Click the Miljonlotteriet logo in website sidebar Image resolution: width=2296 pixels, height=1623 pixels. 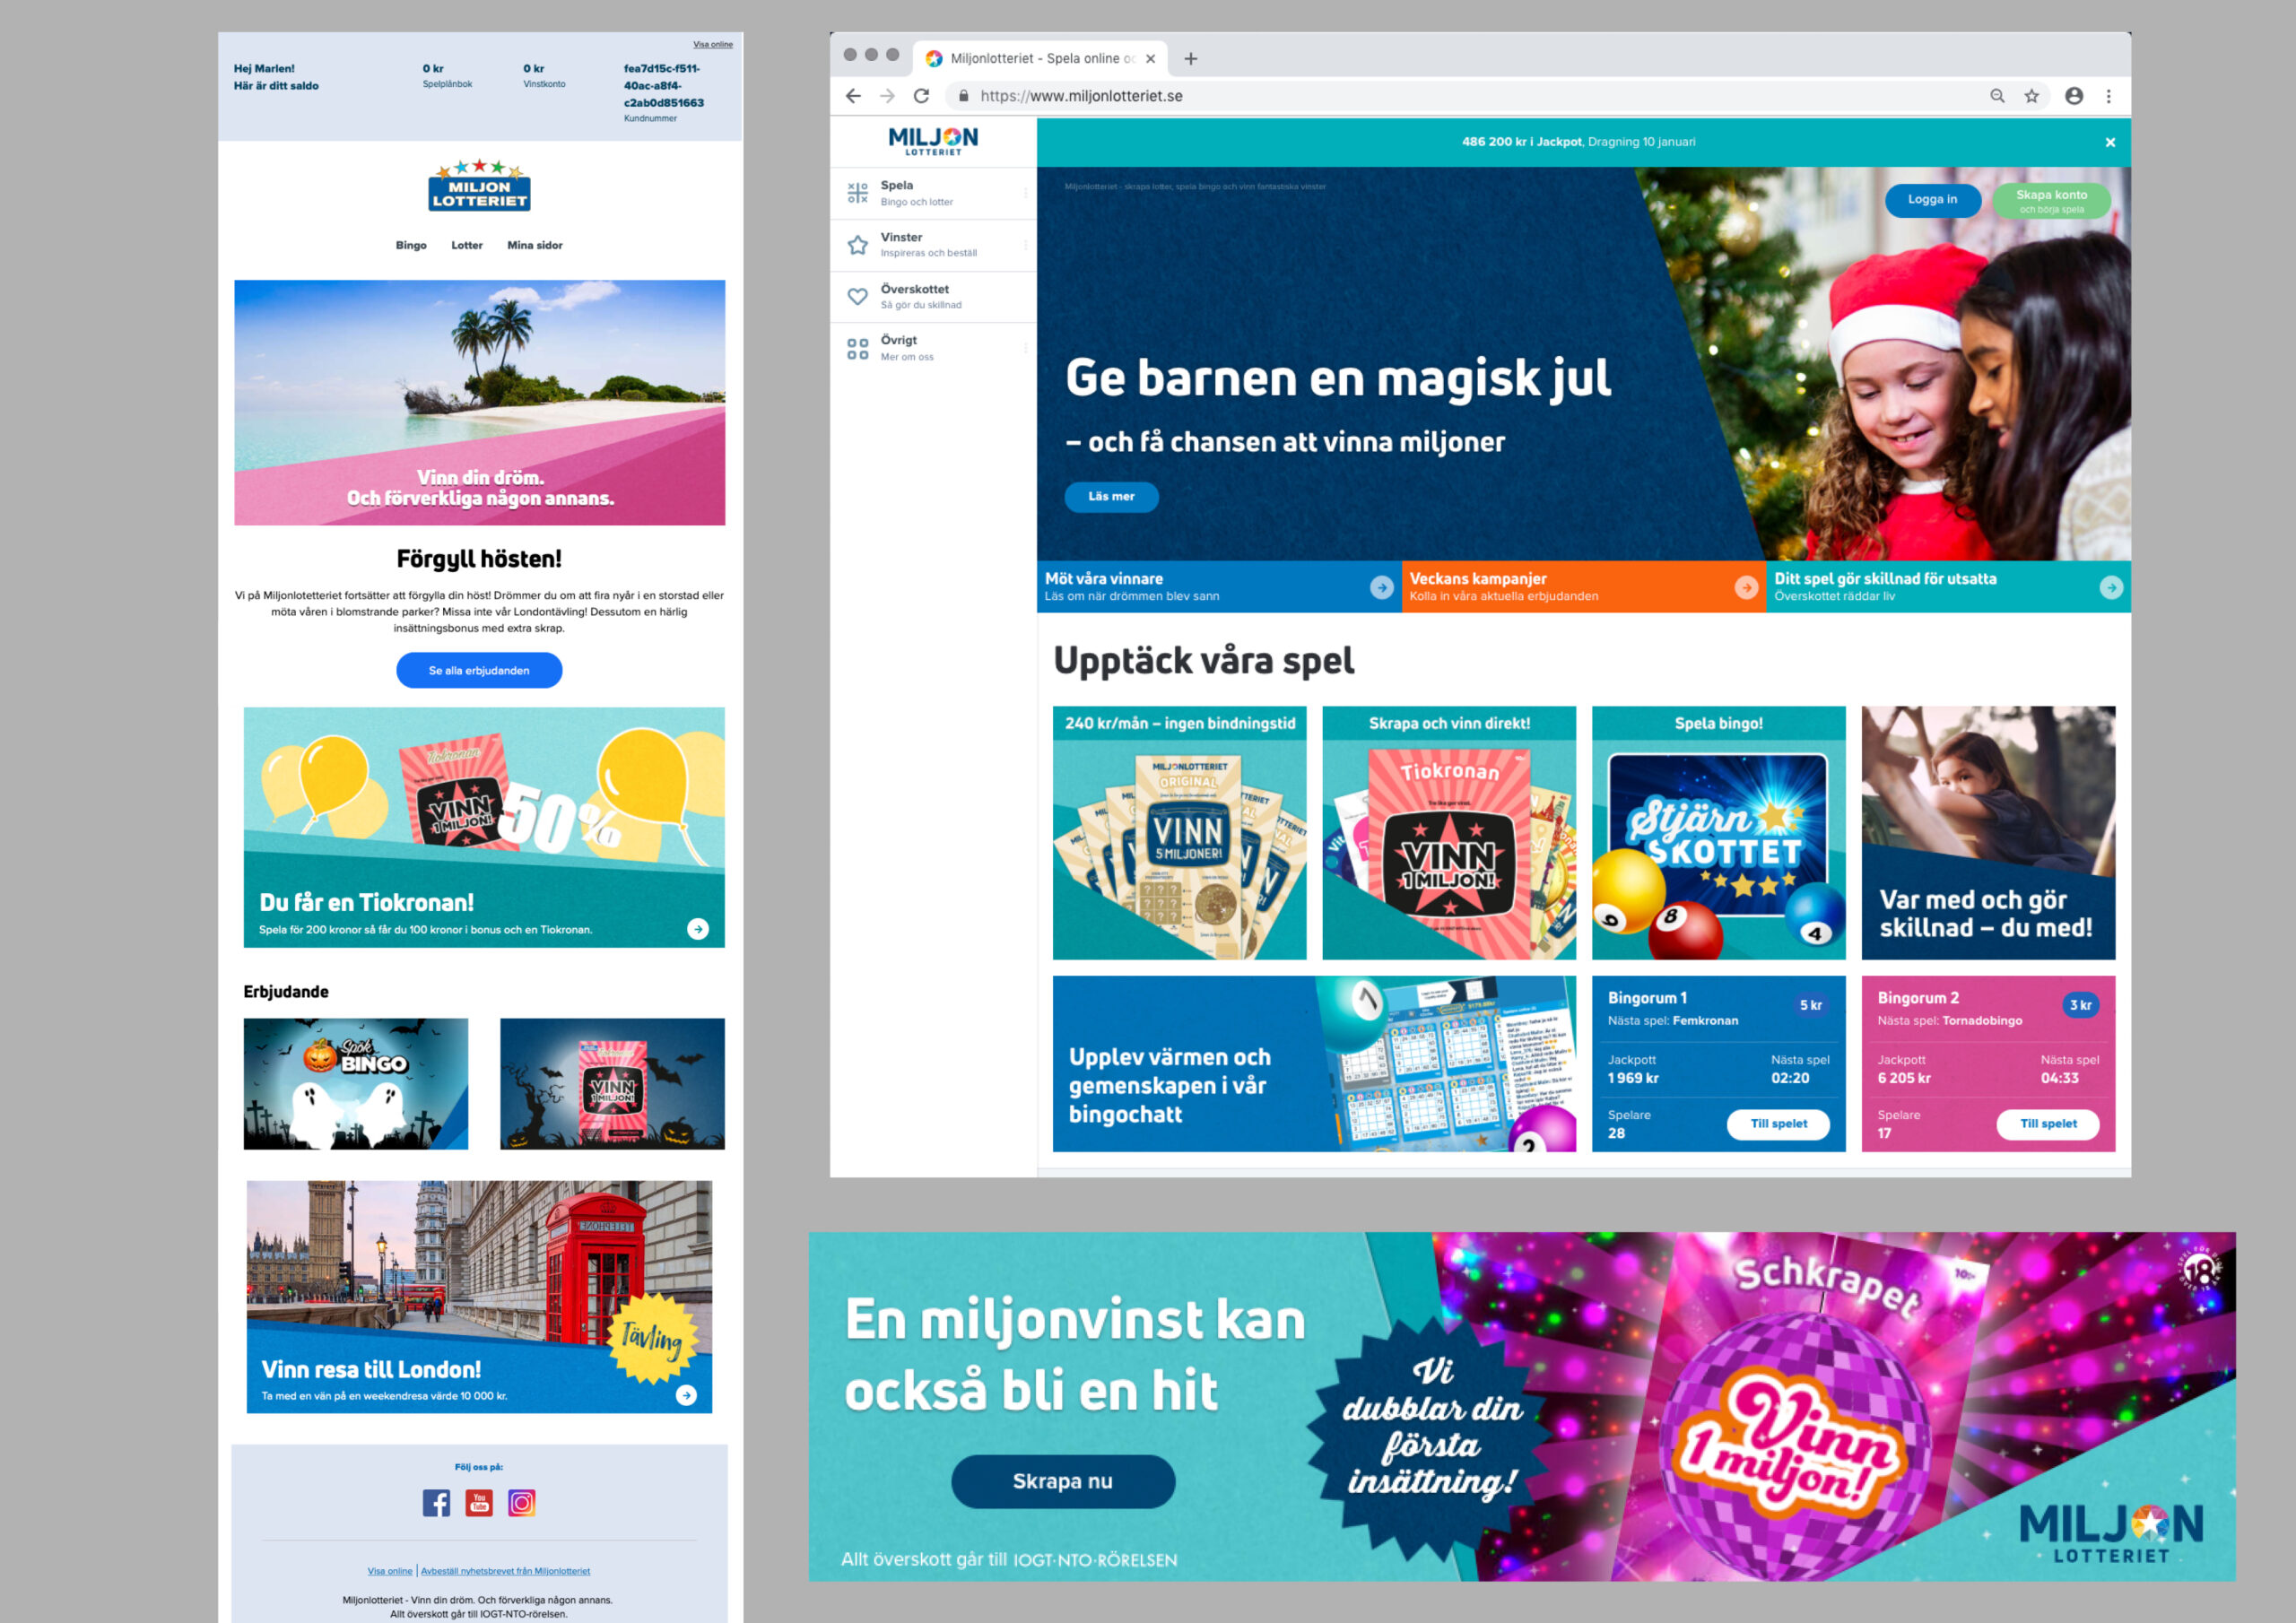pyautogui.click(x=933, y=141)
